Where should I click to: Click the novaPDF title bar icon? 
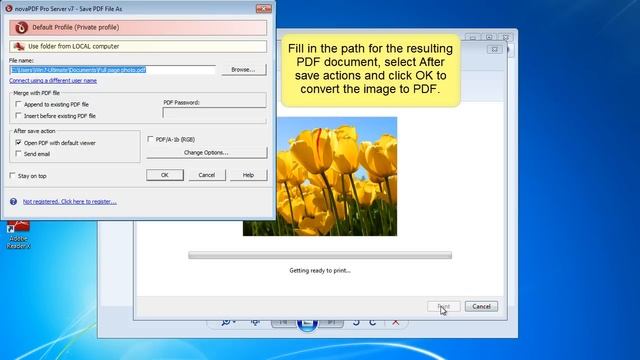pyautogui.click(x=9, y=8)
